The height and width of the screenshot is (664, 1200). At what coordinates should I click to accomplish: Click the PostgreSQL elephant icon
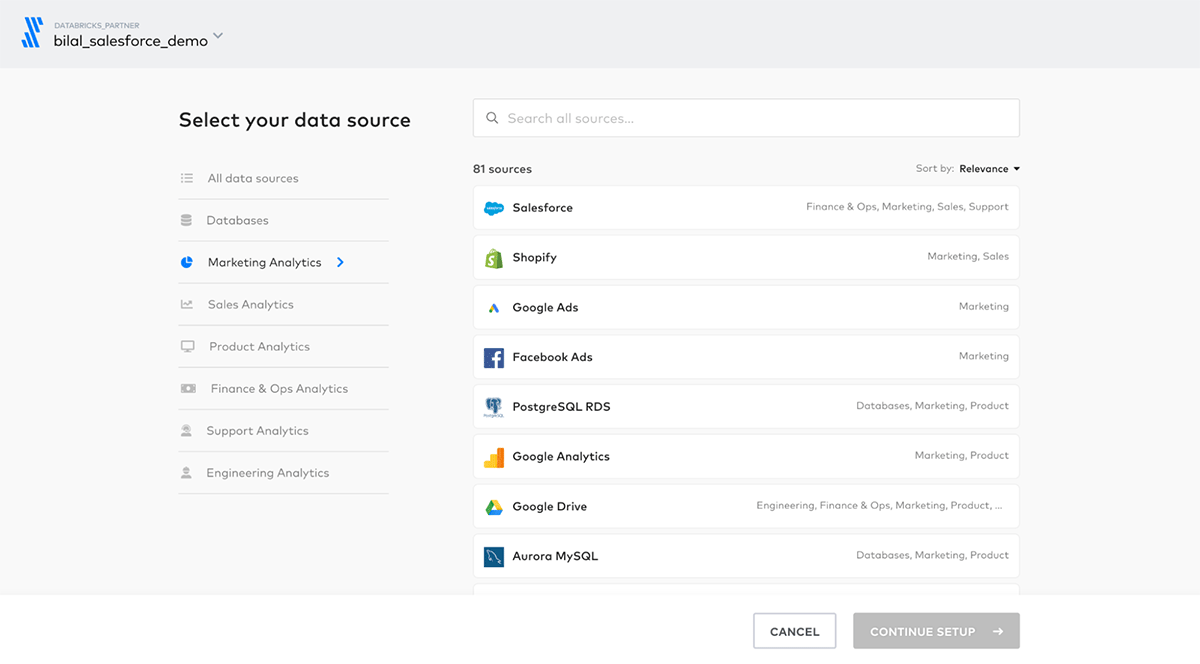coord(494,407)
